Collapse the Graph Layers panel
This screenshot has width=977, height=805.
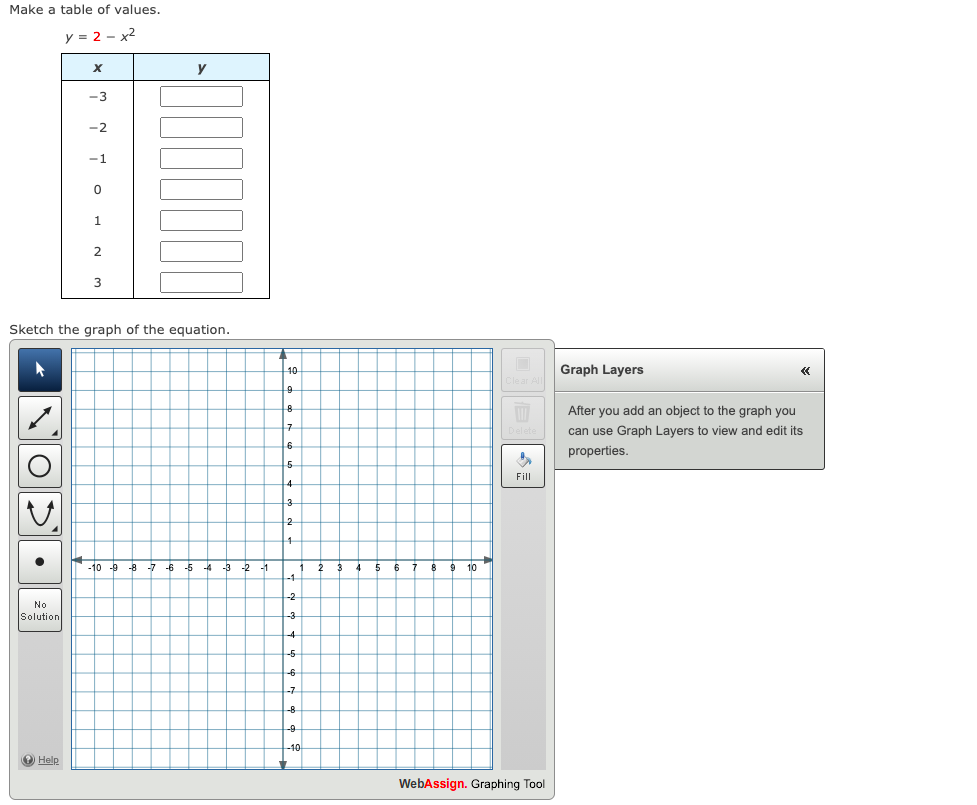point(805,371)
